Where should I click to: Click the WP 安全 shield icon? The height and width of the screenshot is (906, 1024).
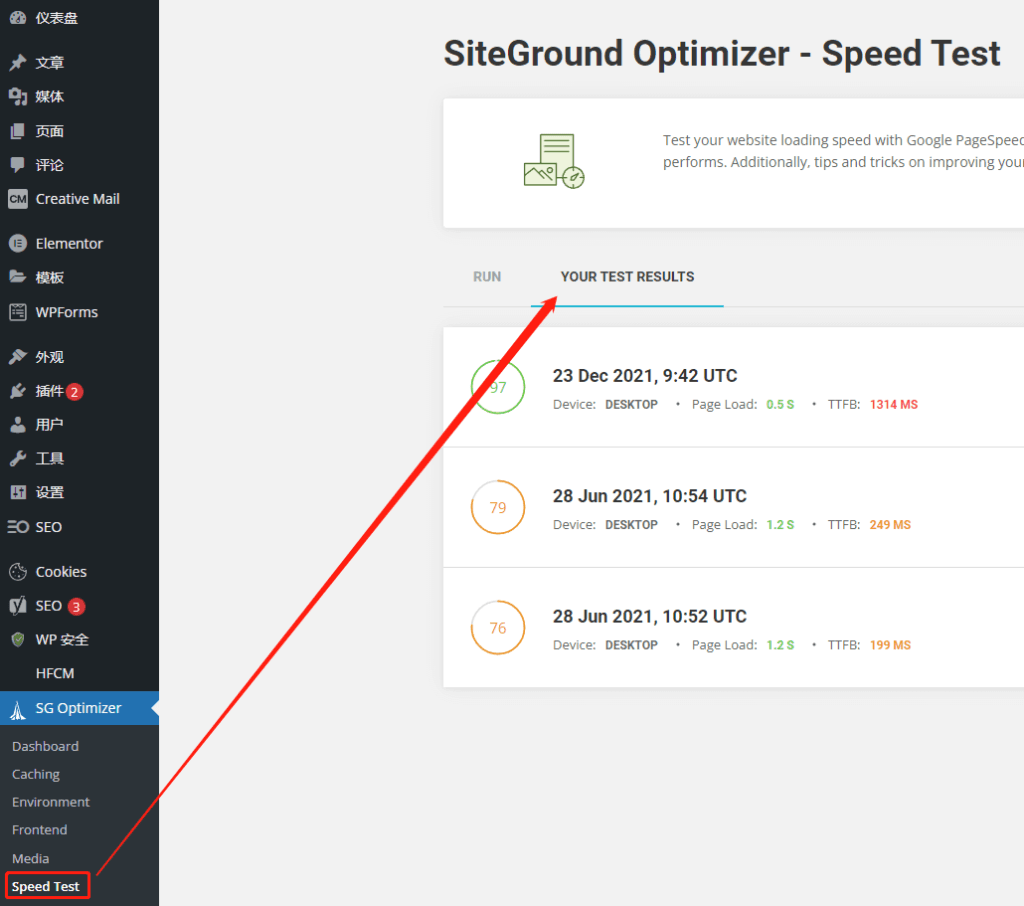point(18,640)
